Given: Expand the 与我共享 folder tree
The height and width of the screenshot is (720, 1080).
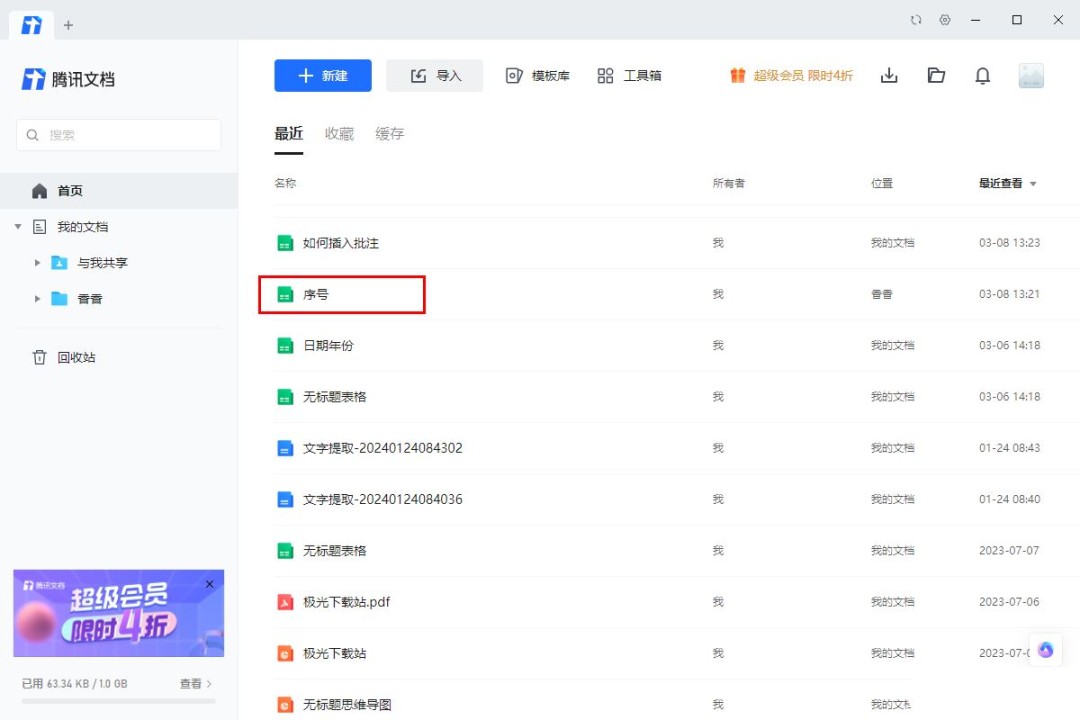Looking at the screenshot, I should [38, 263].
